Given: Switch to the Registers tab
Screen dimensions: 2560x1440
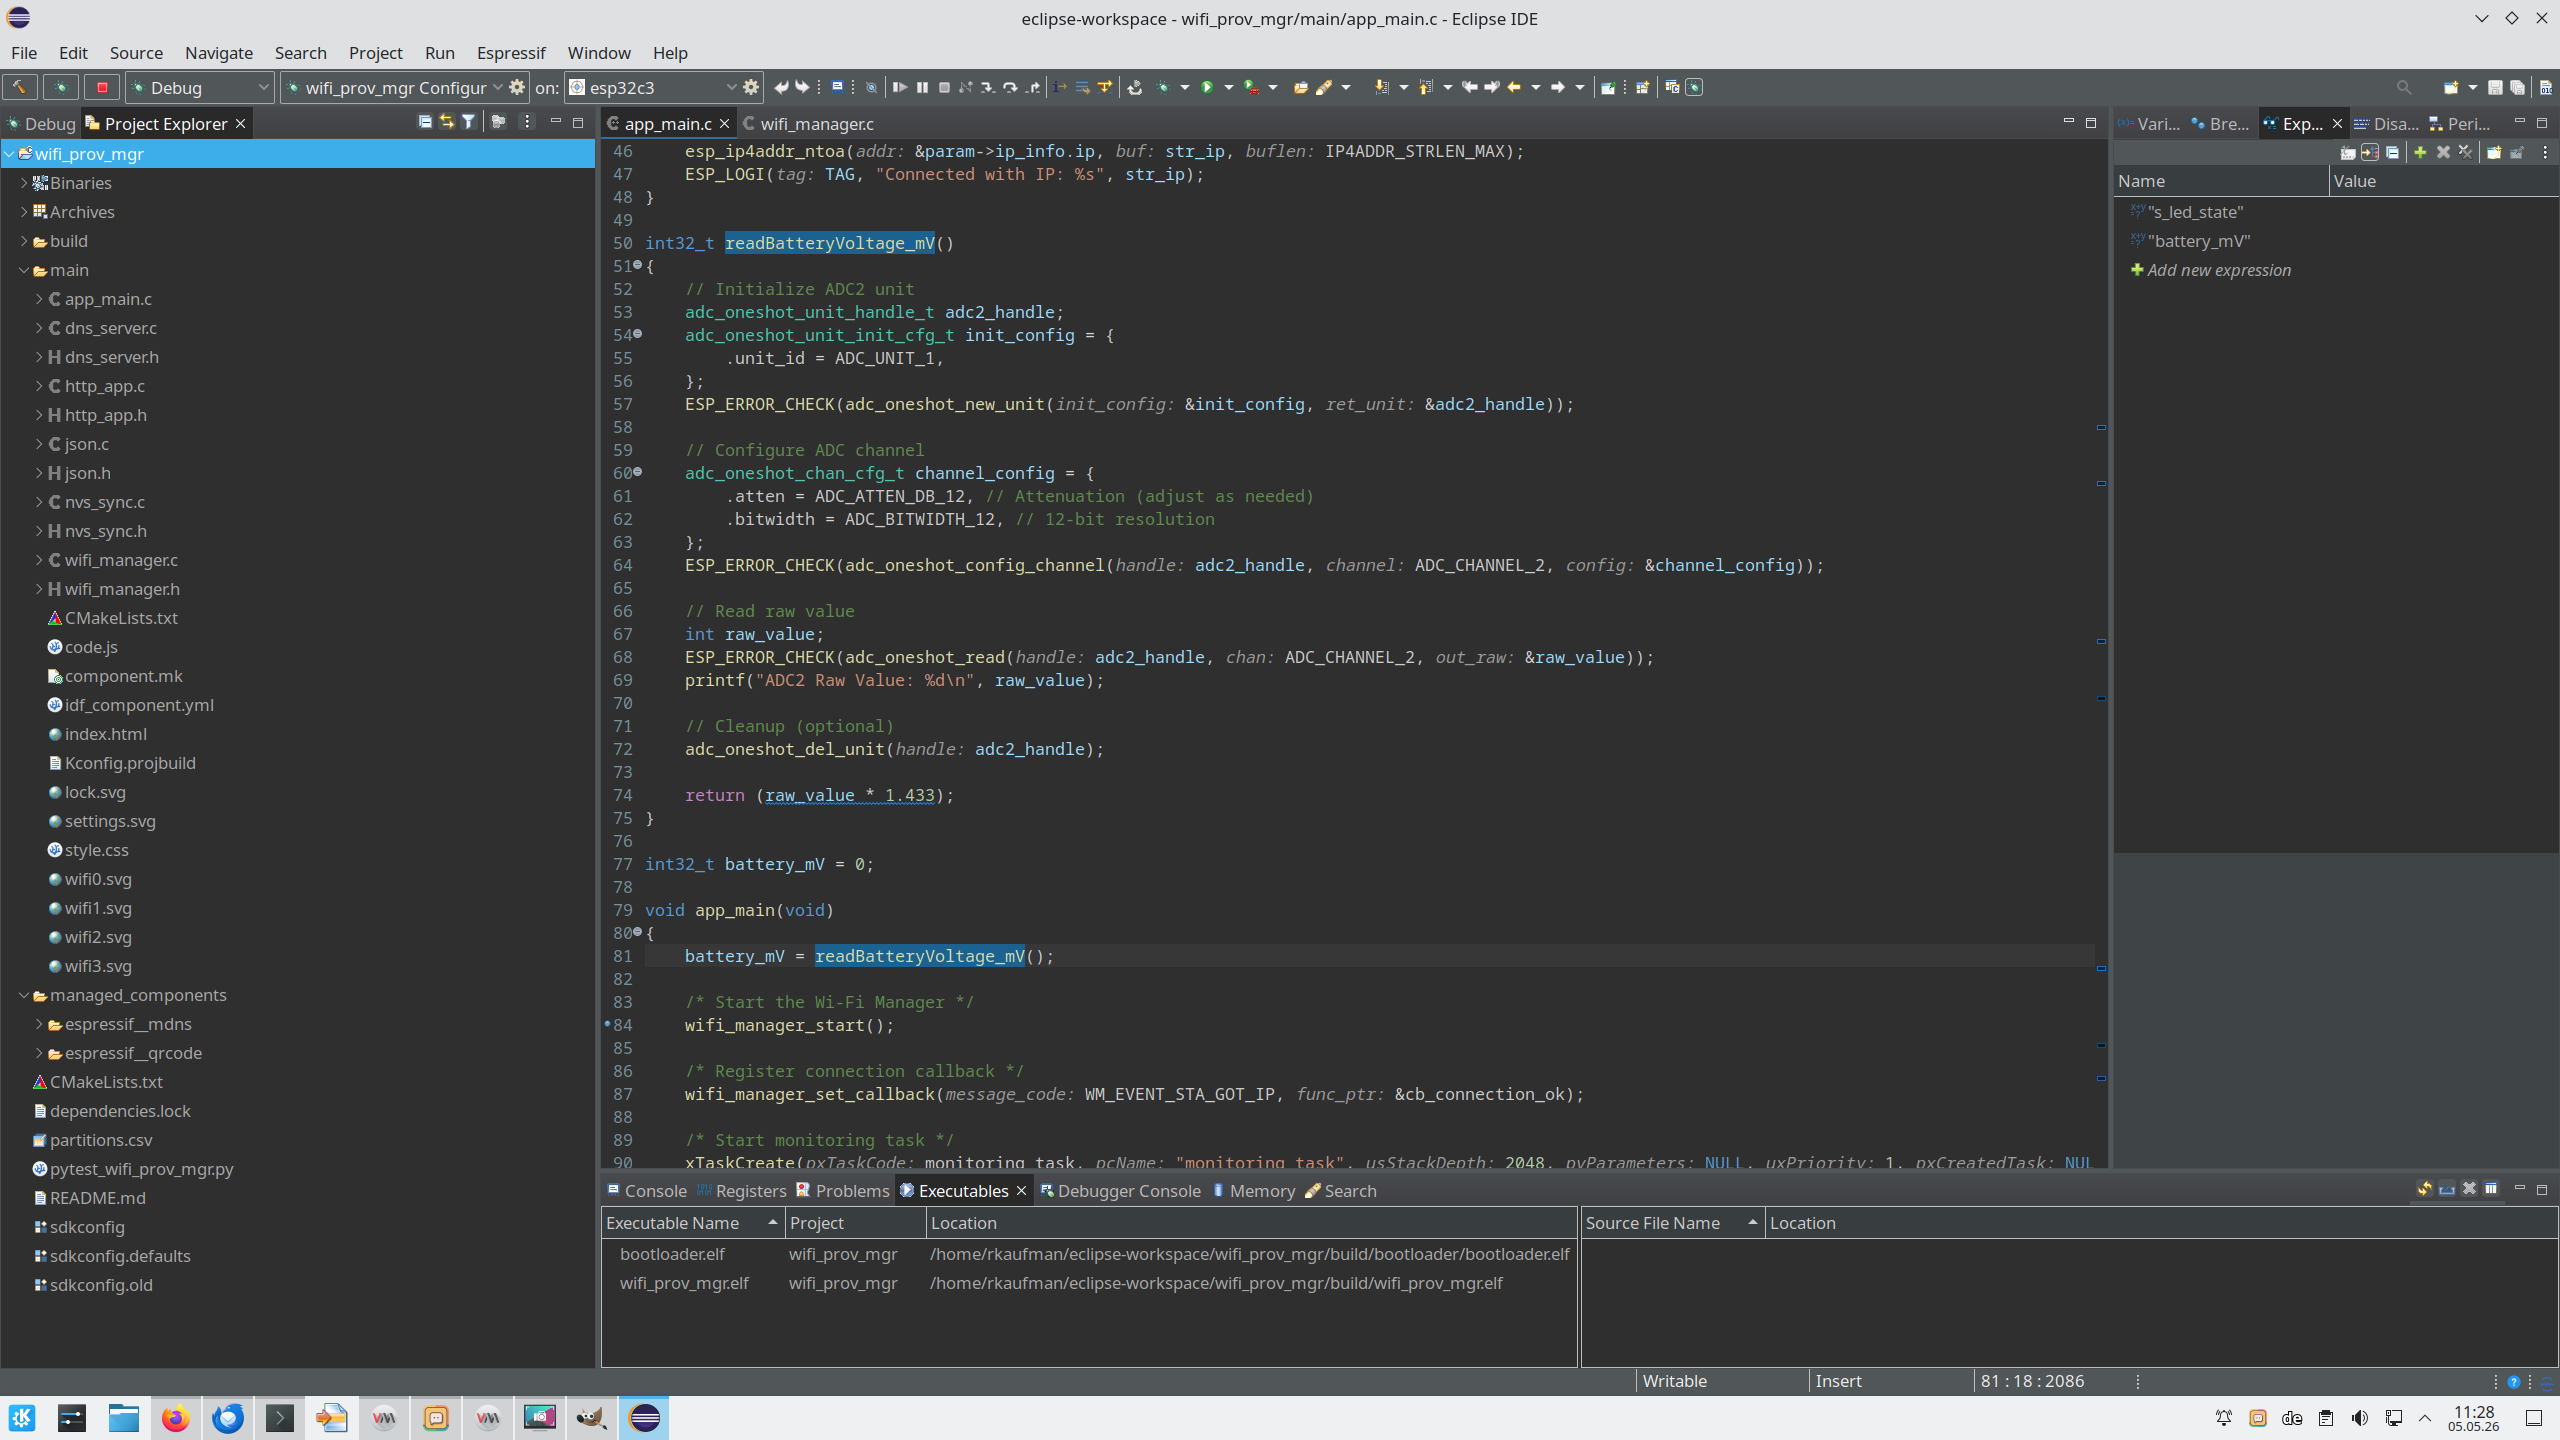Looking at the screenshot, I should tap(742, 1190).
